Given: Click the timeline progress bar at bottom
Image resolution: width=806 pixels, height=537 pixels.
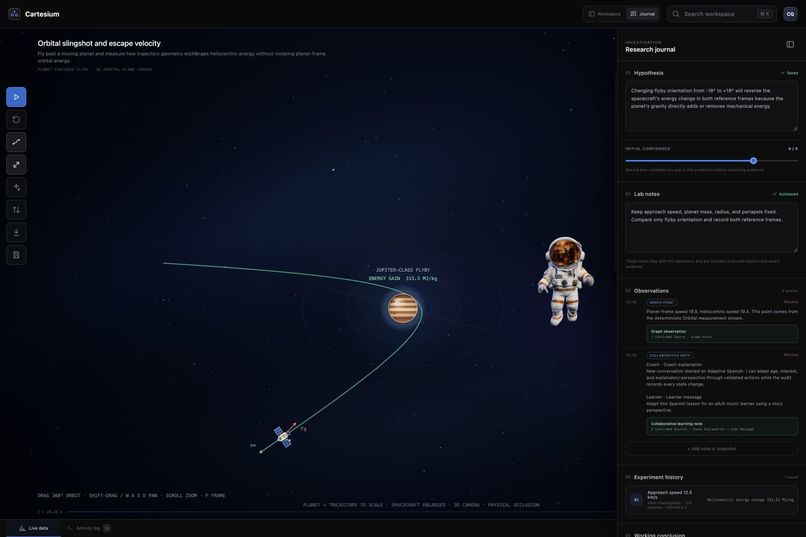Looking at the screenshot, I should click(x=342, y=512).
